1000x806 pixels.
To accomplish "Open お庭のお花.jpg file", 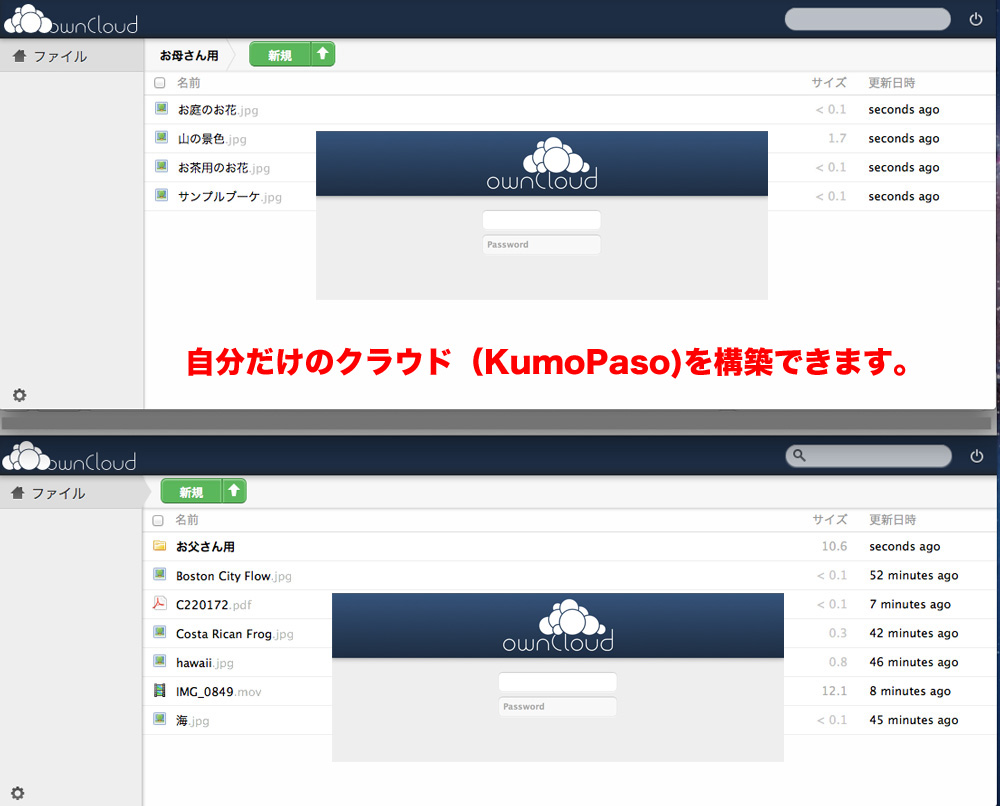I will pyautogui.click(x=218, y=110).
